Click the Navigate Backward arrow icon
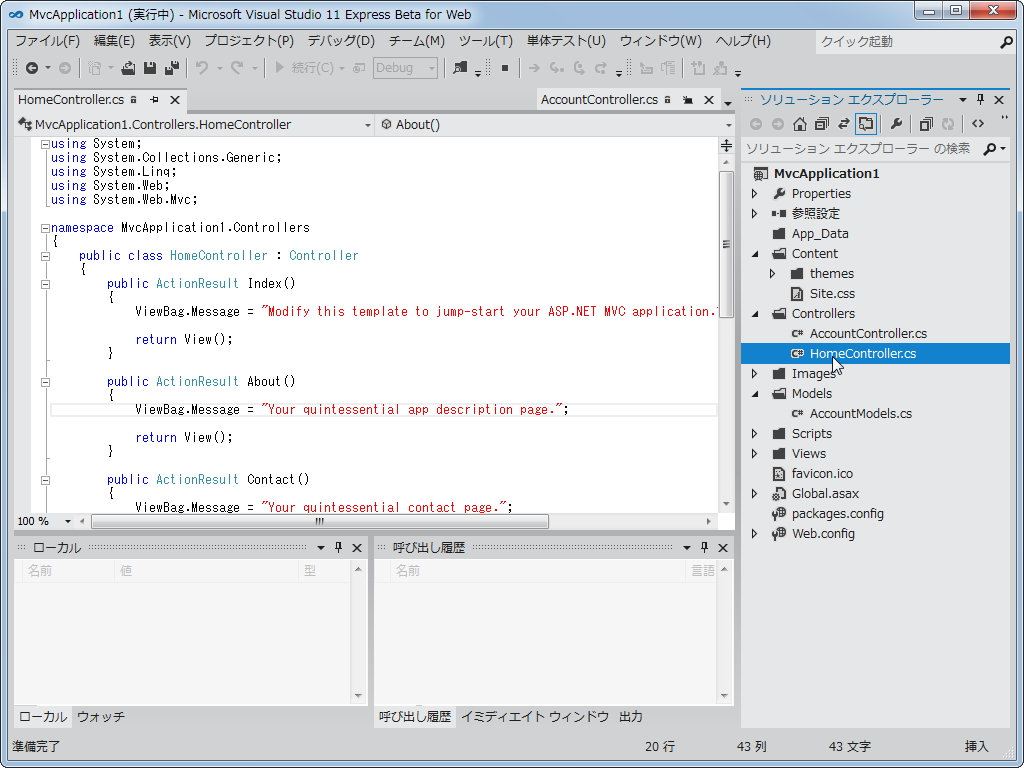The image size is (1024, 768). click(x=32, y=68)
